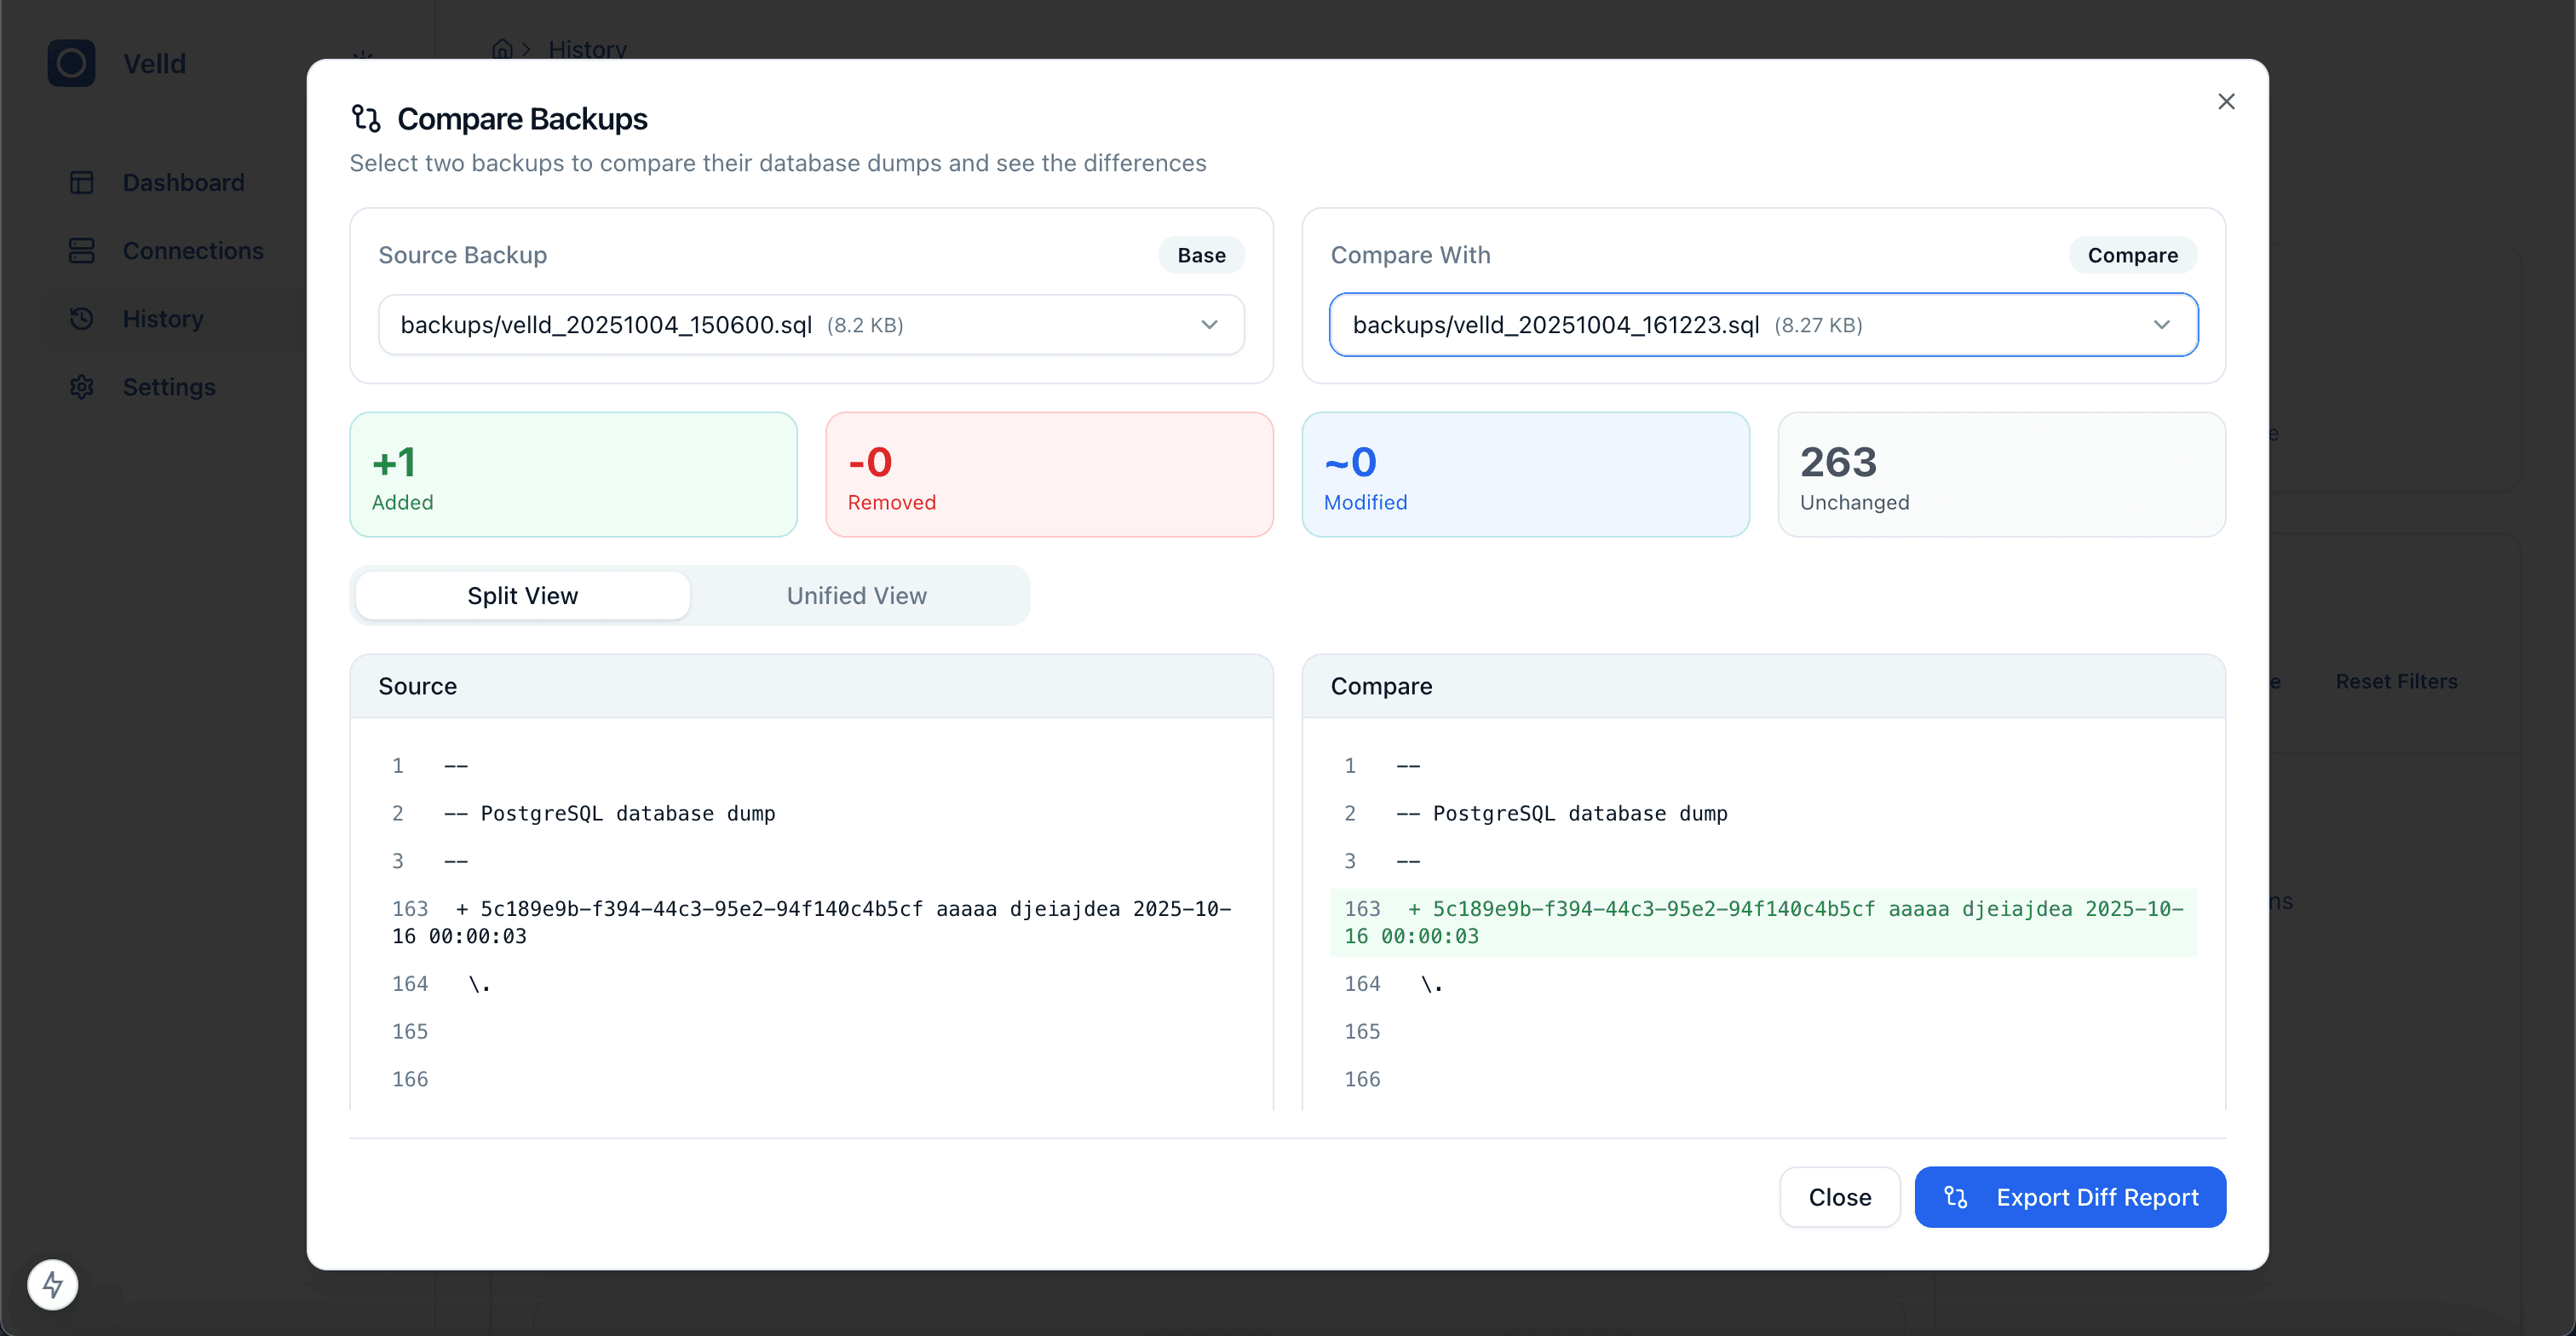The image size is (2576, 1336).
Task: Switch to Split View
Action: (522, 596)
